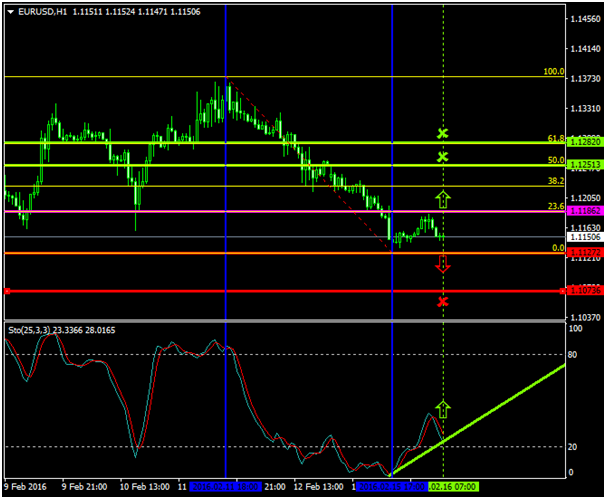This screenshot has height=499, width=606.
Task: Click the Fibonacci 0.0 level label
Action: (558, 248)
